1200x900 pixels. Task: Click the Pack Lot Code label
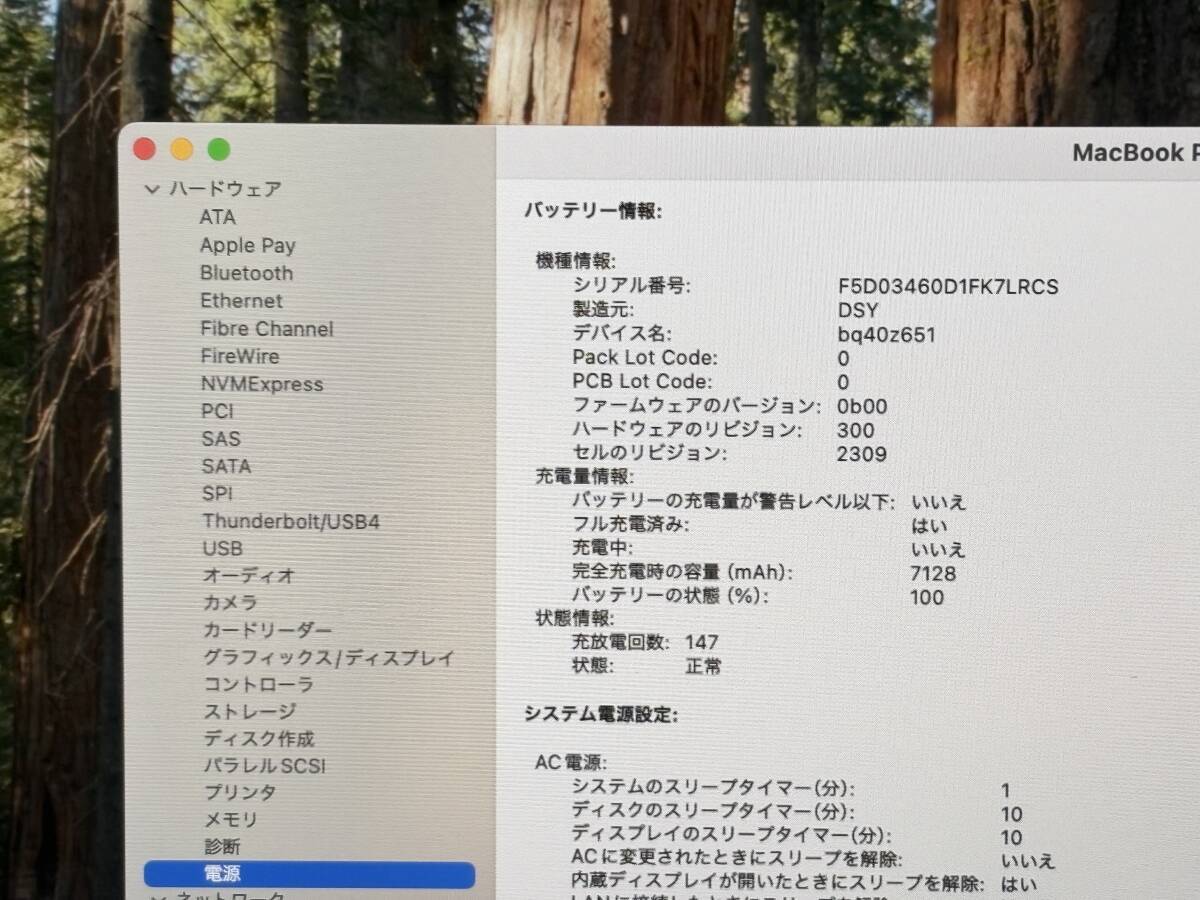(645, 358)
